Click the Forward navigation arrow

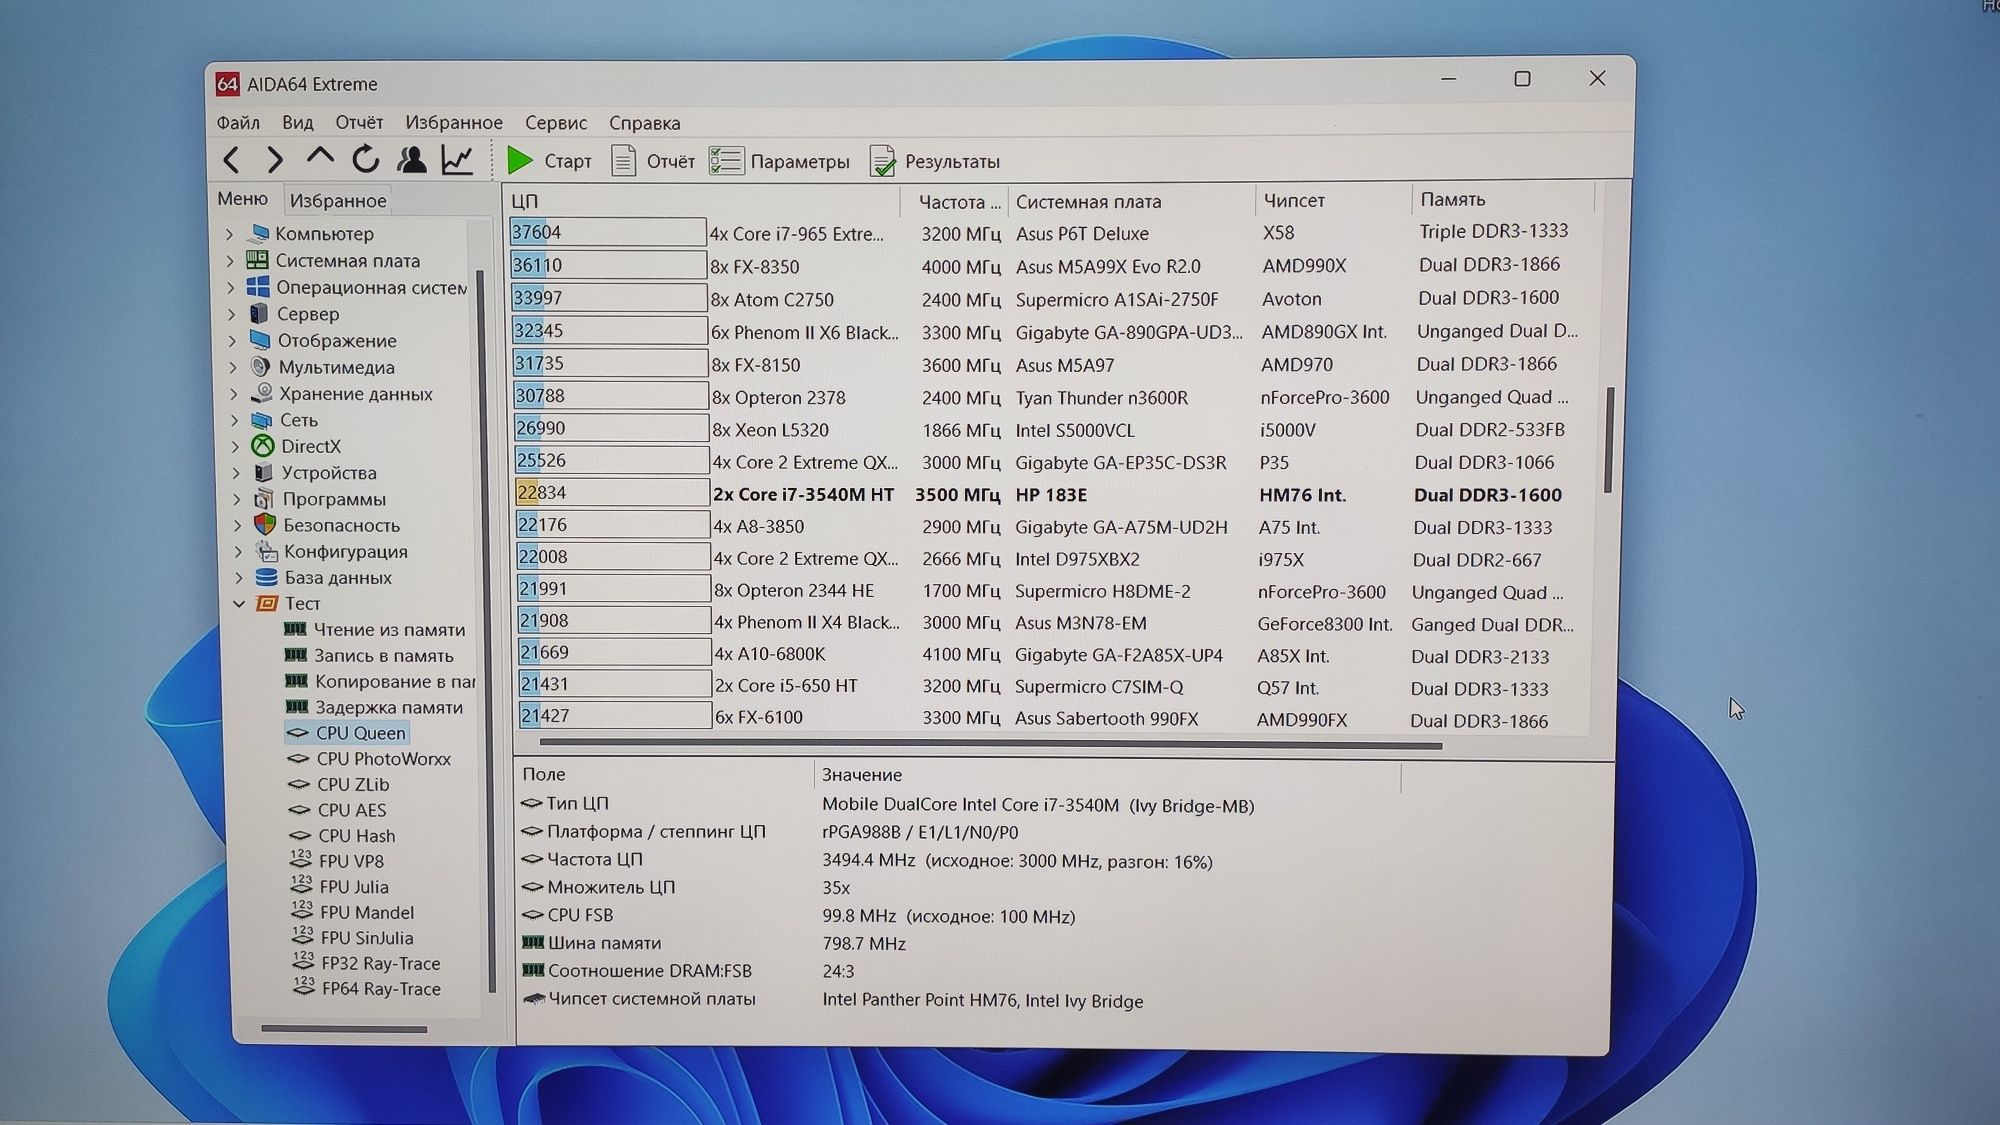click(275, 160)
